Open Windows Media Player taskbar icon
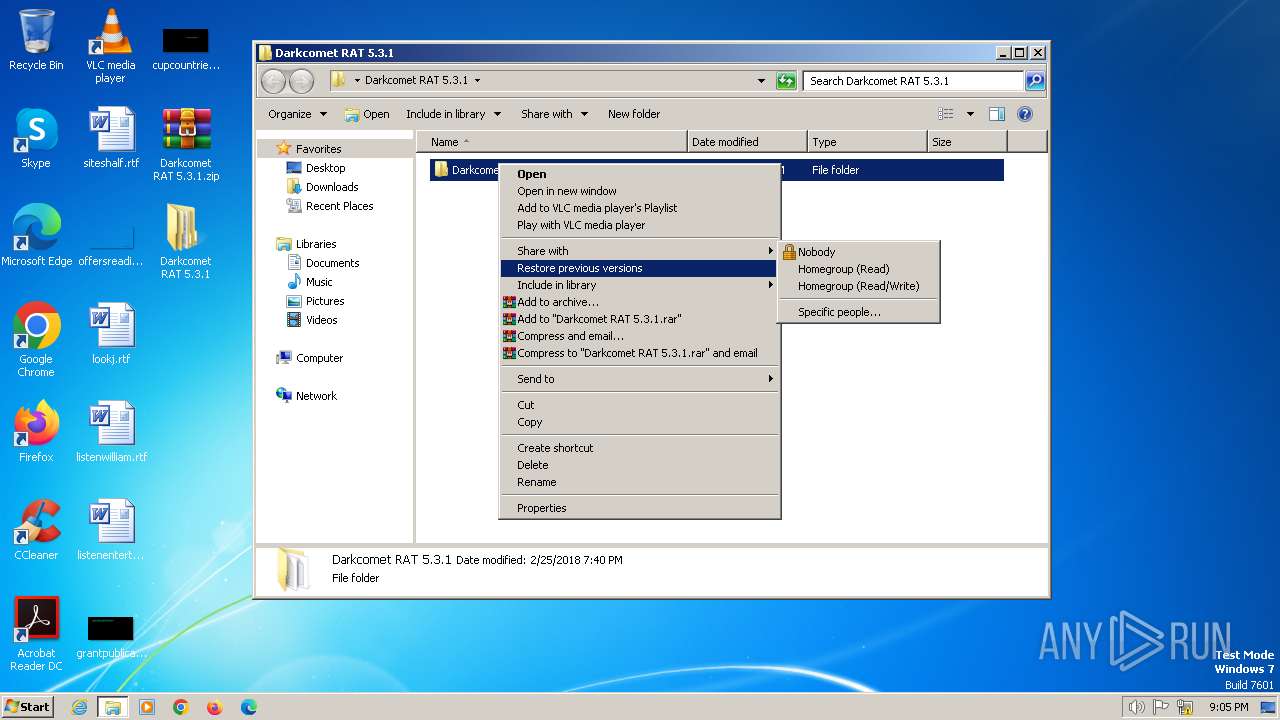The image size is (1280, 720). (x=147, y=707)
